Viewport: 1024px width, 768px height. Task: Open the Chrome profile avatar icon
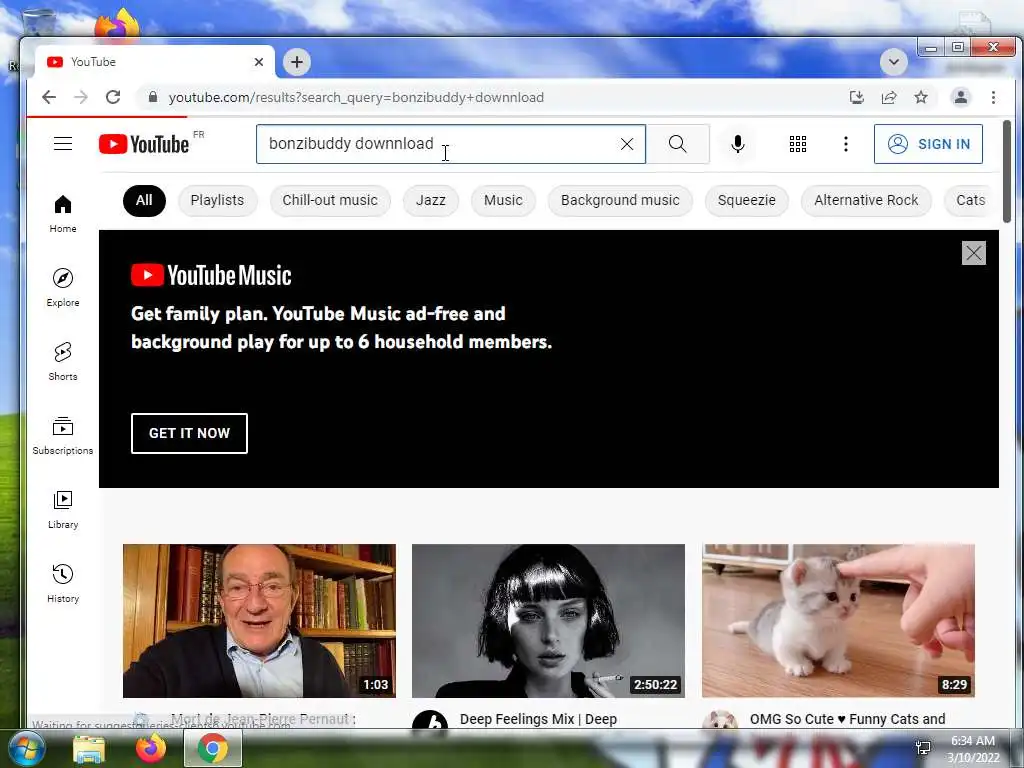[961, 97]
